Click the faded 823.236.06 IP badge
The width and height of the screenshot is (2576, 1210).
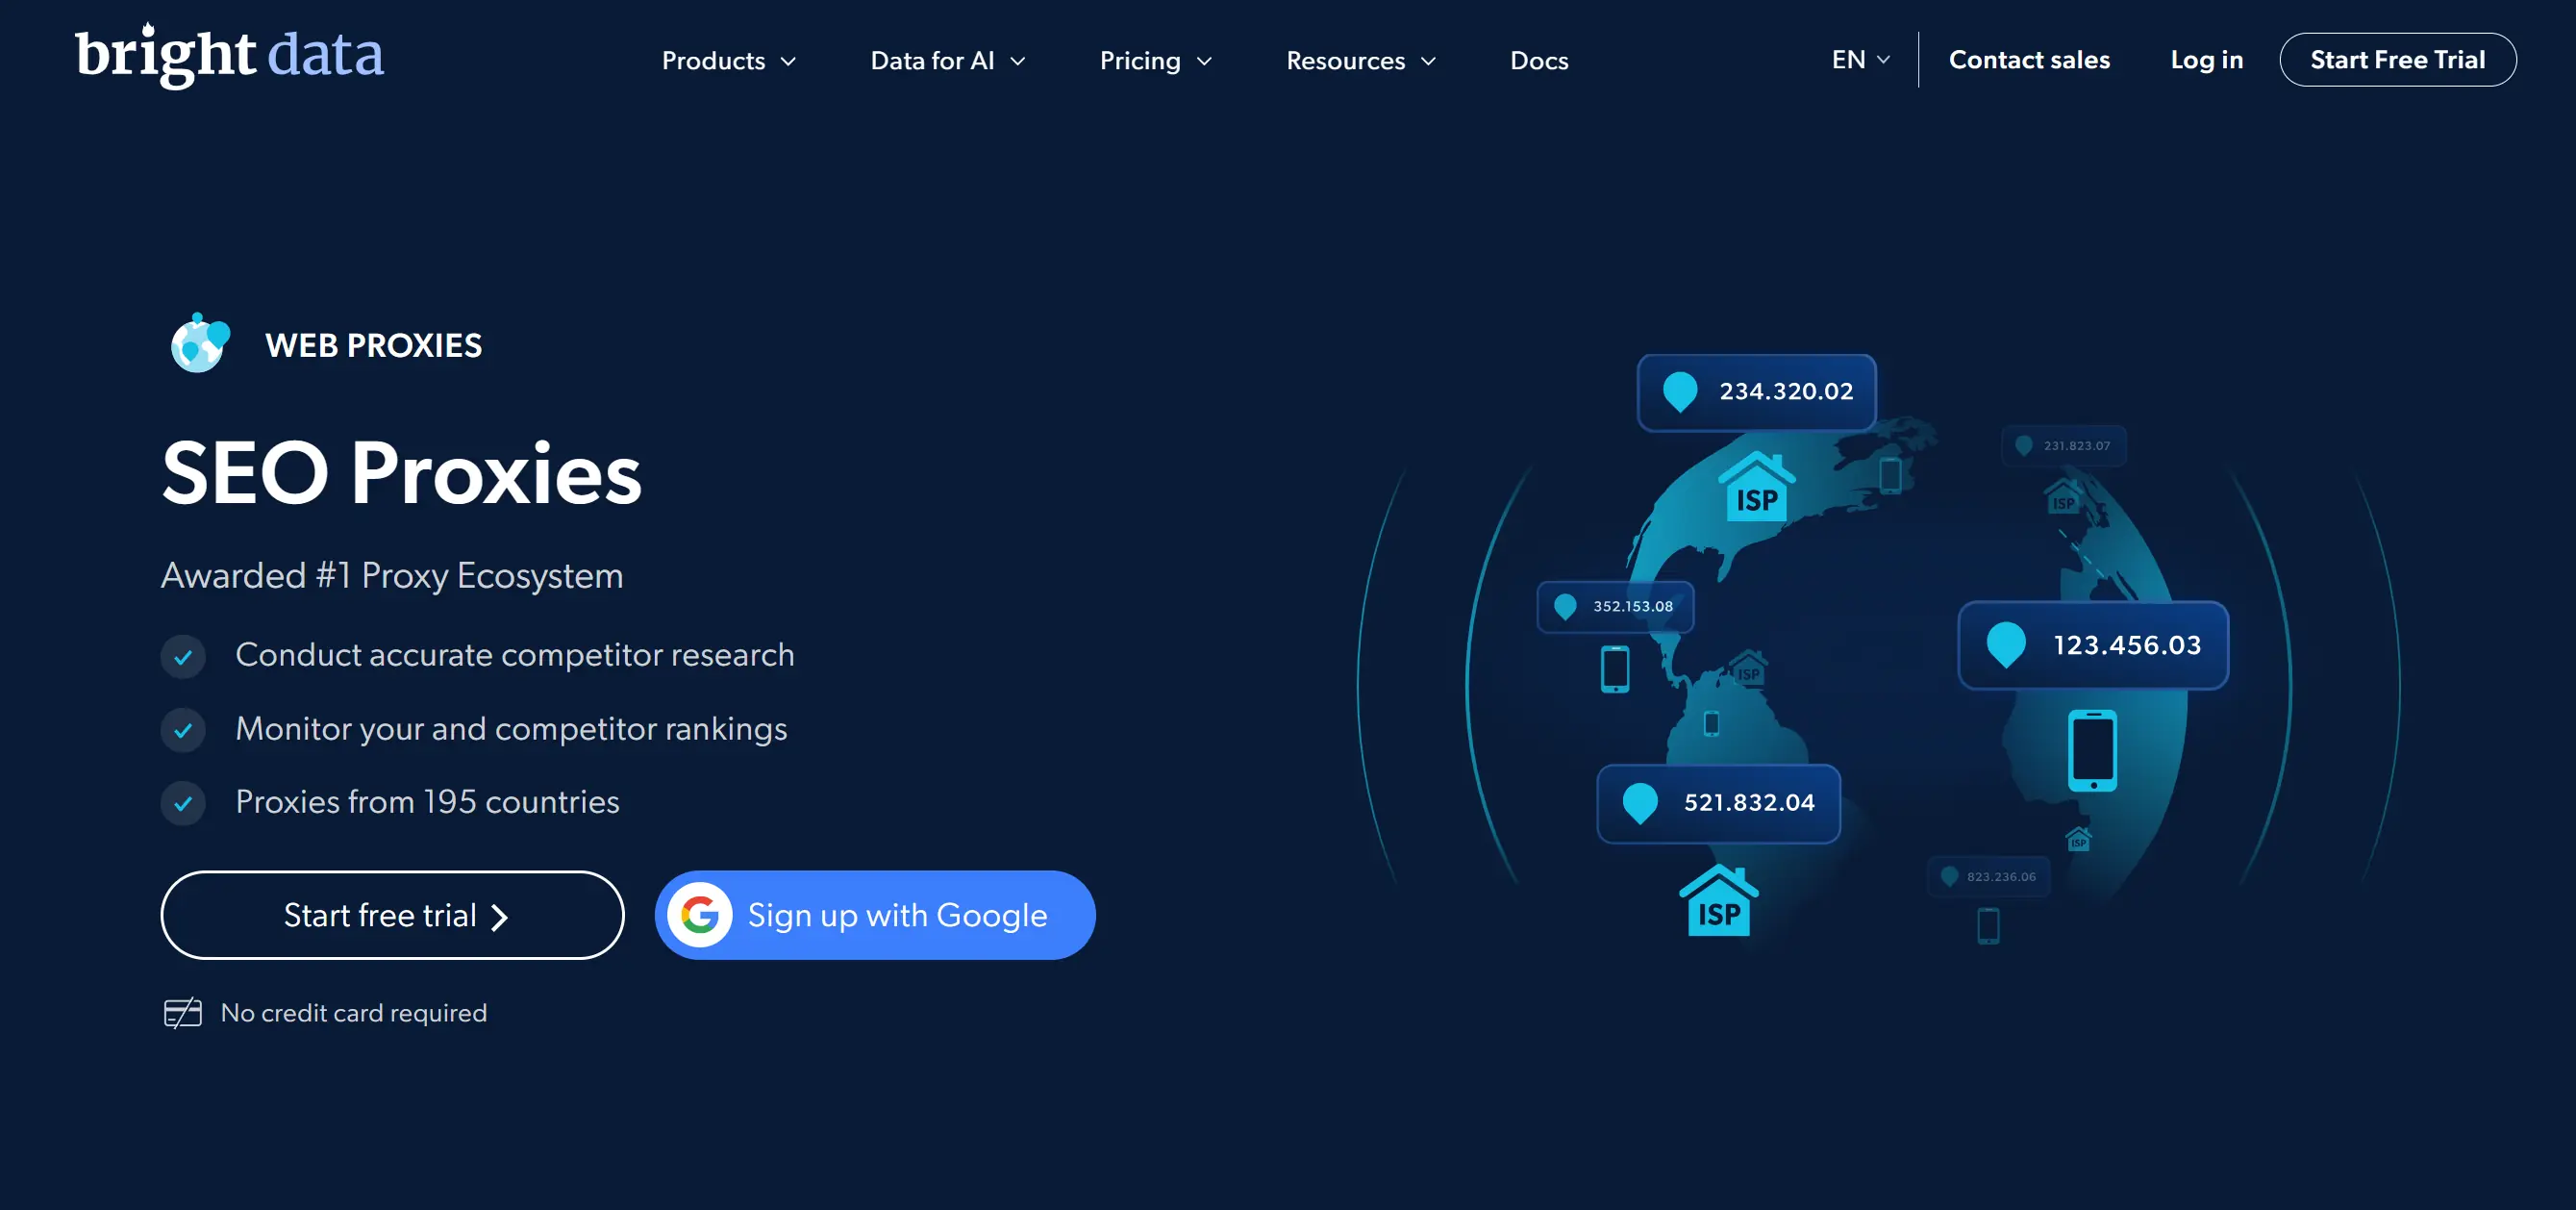(1989, 877)
